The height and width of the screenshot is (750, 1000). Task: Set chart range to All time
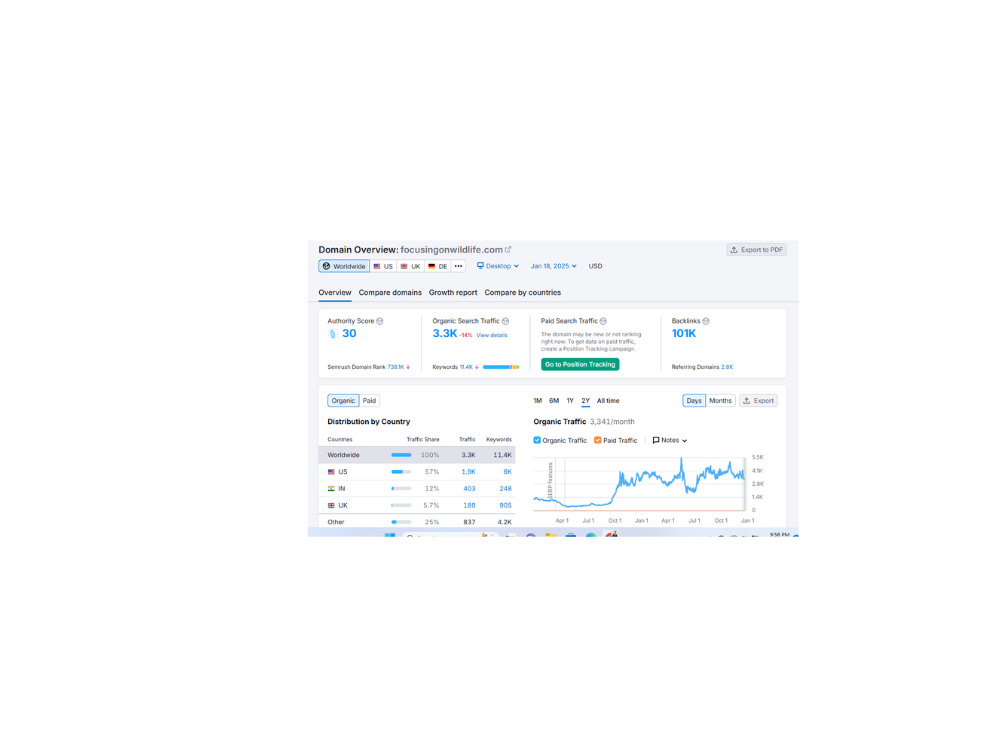pos(608,401)
